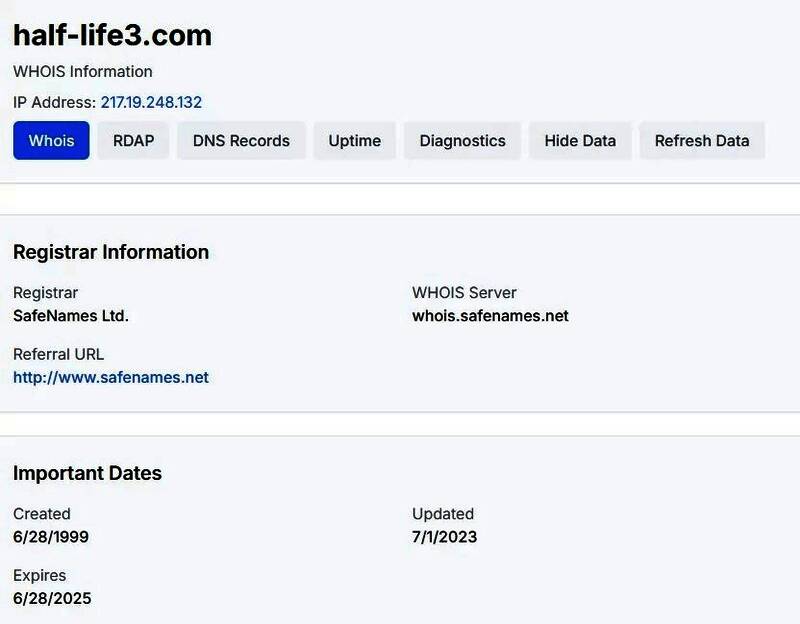Click the half-life3.com domain heading

[112, 36]
